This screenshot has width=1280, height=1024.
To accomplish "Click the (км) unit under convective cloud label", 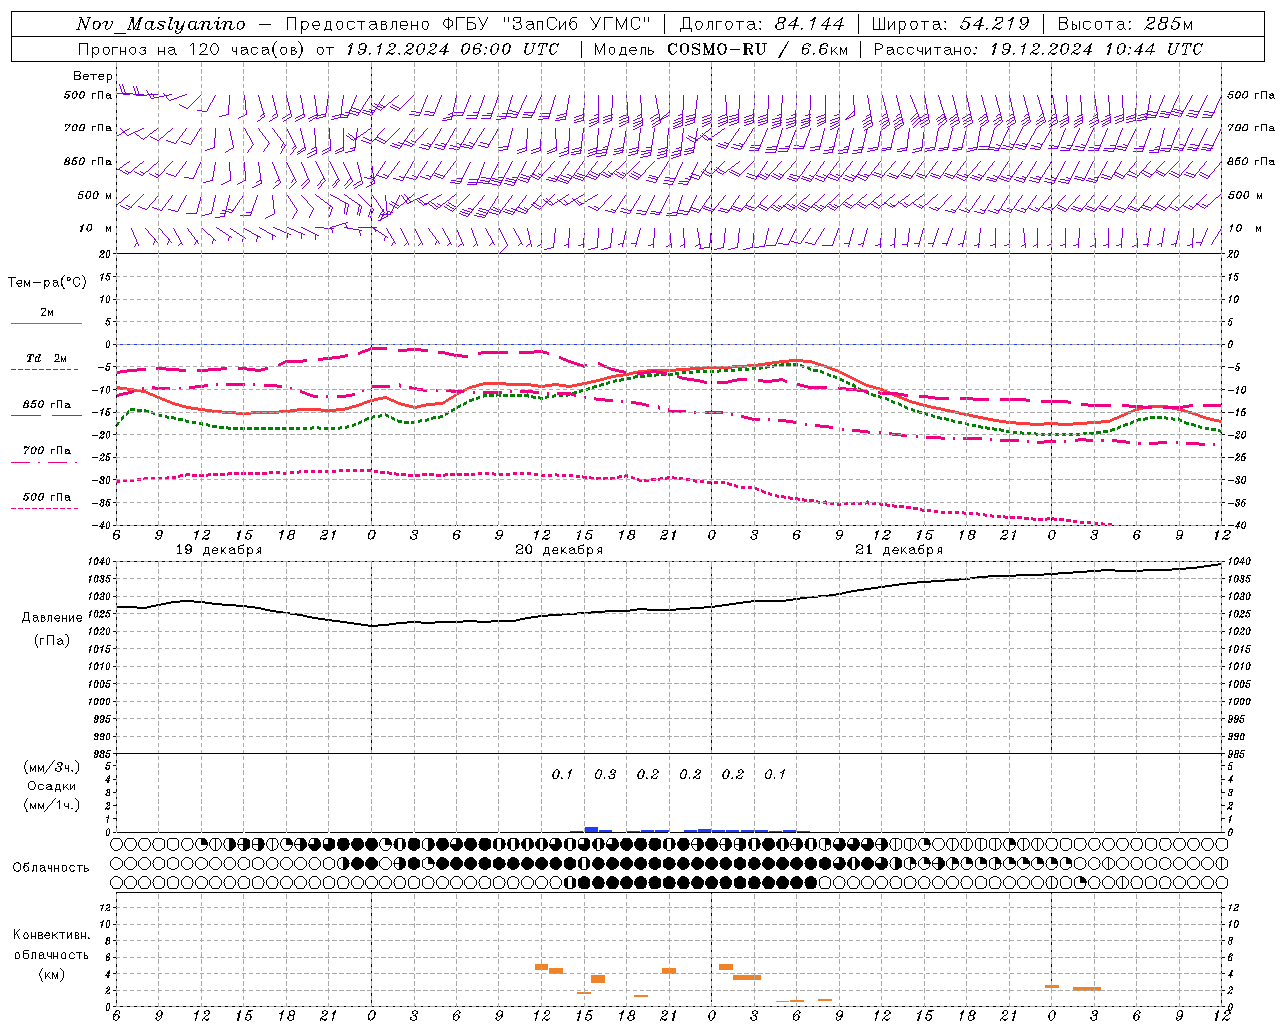I will tap(52, 974).
